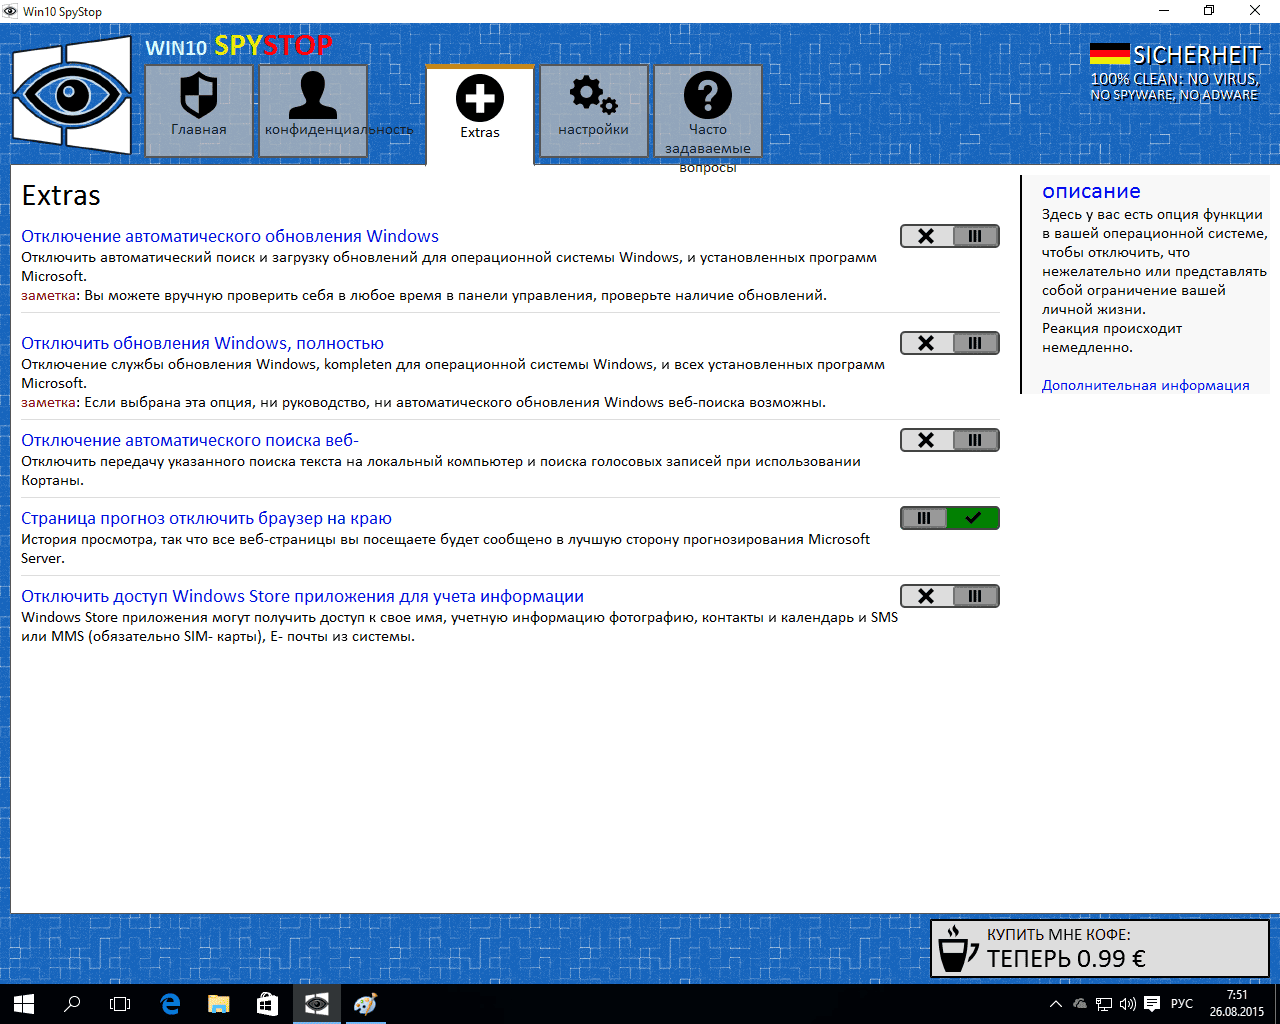Click Win10 SpyStop taskbar icon
The image size is (1280, 1024).
click(316, 1004)
